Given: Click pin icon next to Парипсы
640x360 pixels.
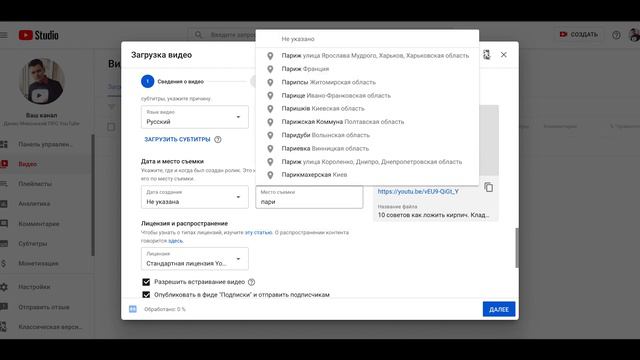Looking at the screenshot, I should click(270, 82).
